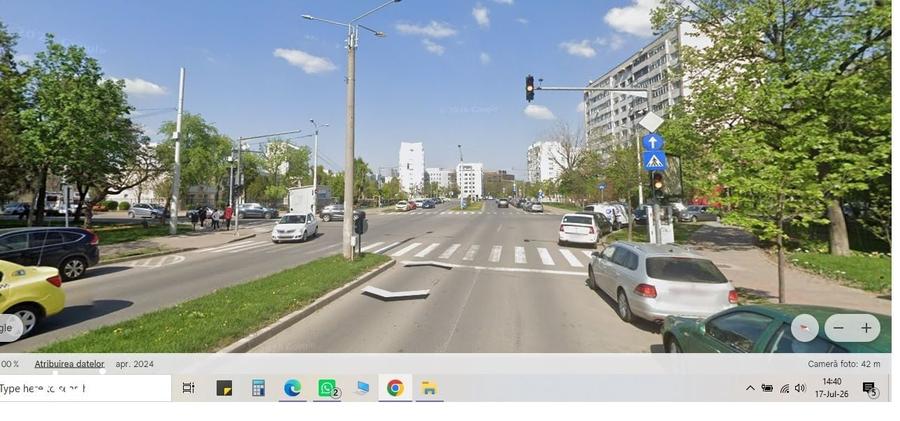The width and height of the screenshot is (900, 421).
Task: Click the Street View compass button
Action: click(805, 328)
